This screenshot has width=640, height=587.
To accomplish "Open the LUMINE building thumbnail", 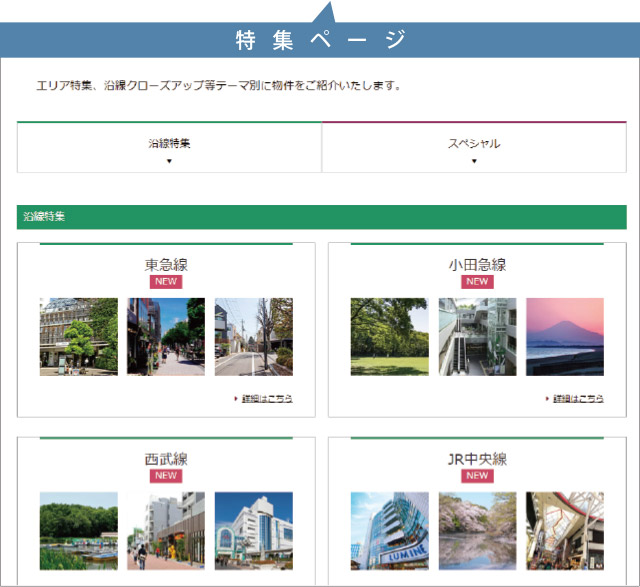I will 389,530.
